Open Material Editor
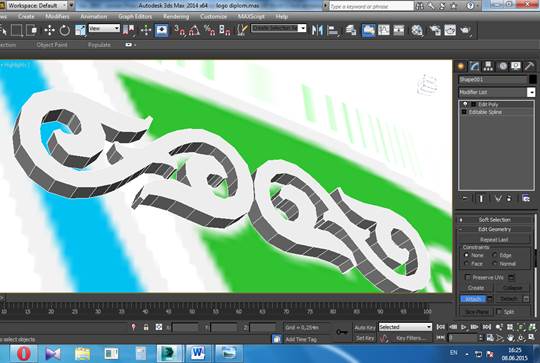 pos(417,30)
